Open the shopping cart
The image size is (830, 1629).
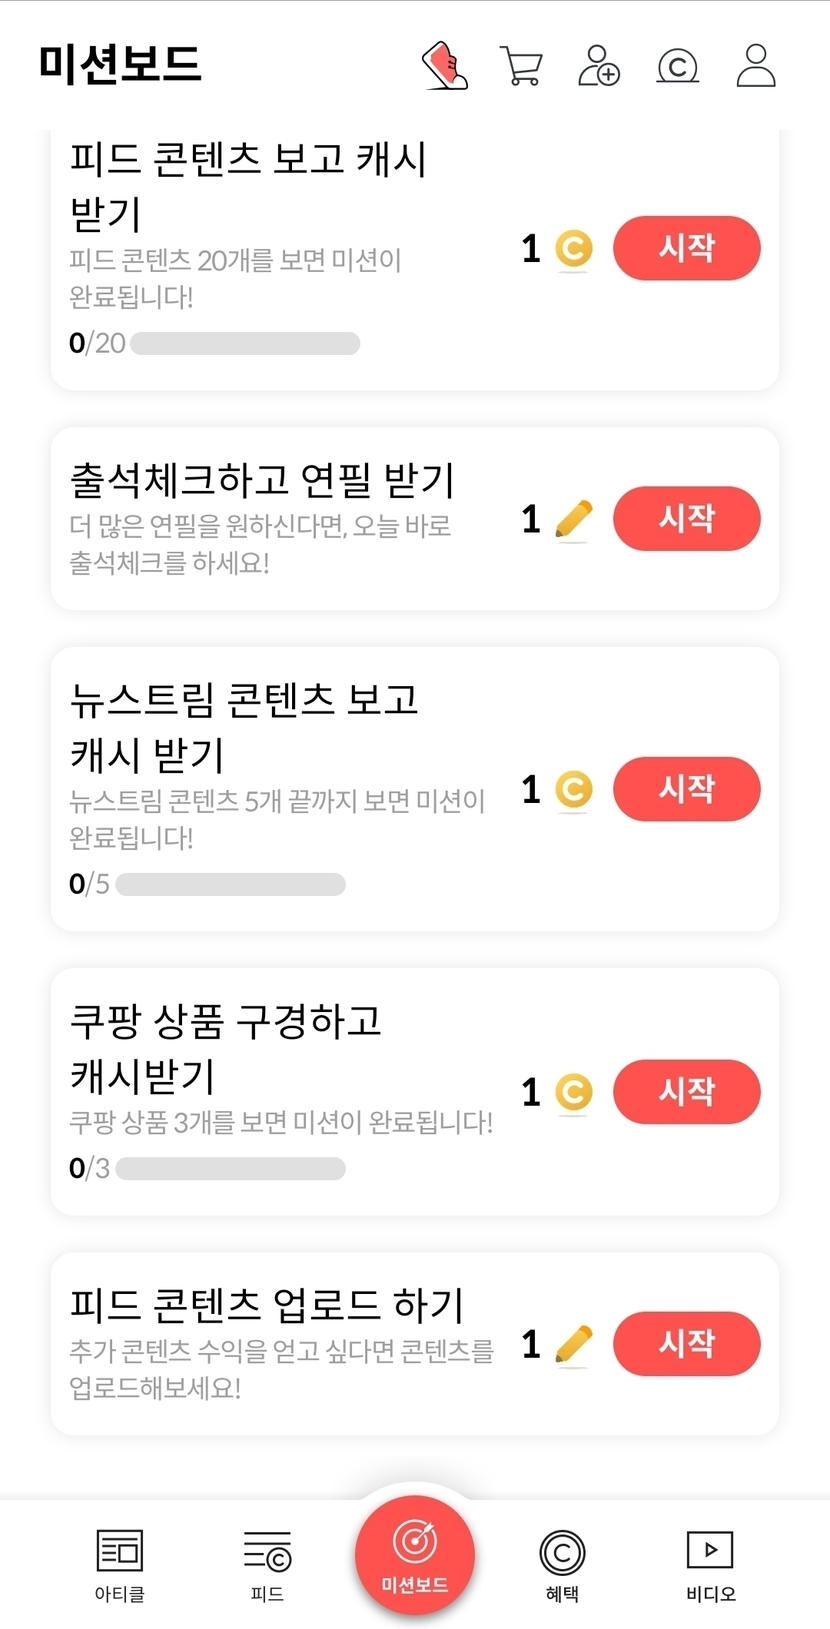point(521,66)
